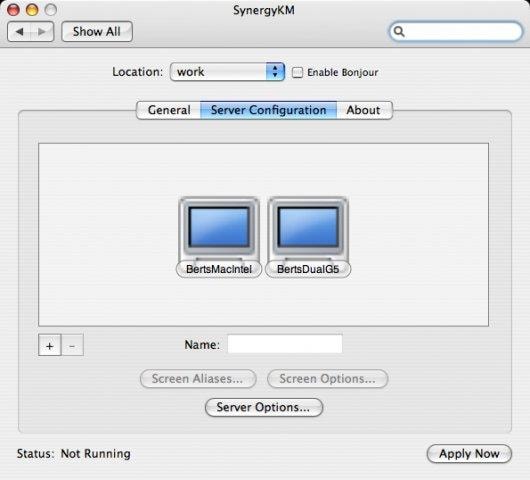Screen dimensions: 530x480
Task: Open Screen Options dialog
Action: (x=328, y=379)
